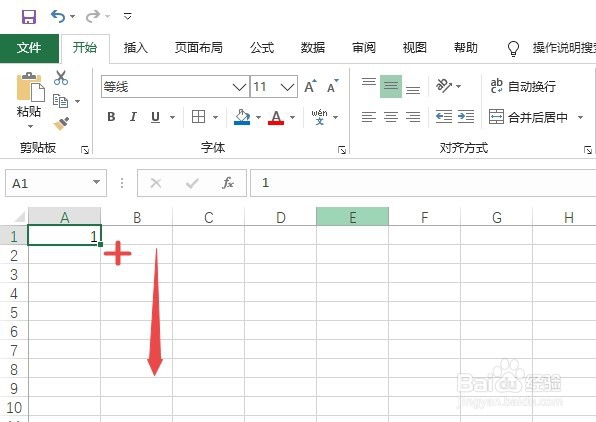Click the Increase Font Size icon
596x422 pixels.
(311, 86)
